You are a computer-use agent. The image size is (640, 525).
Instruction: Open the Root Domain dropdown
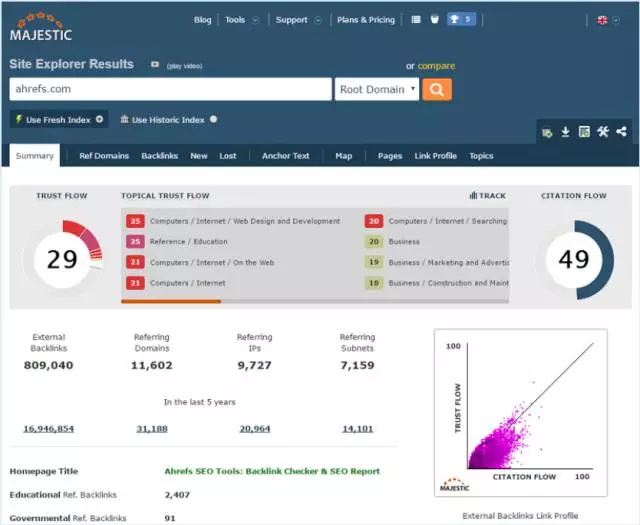pyautogui.click(x=377, y=89)
